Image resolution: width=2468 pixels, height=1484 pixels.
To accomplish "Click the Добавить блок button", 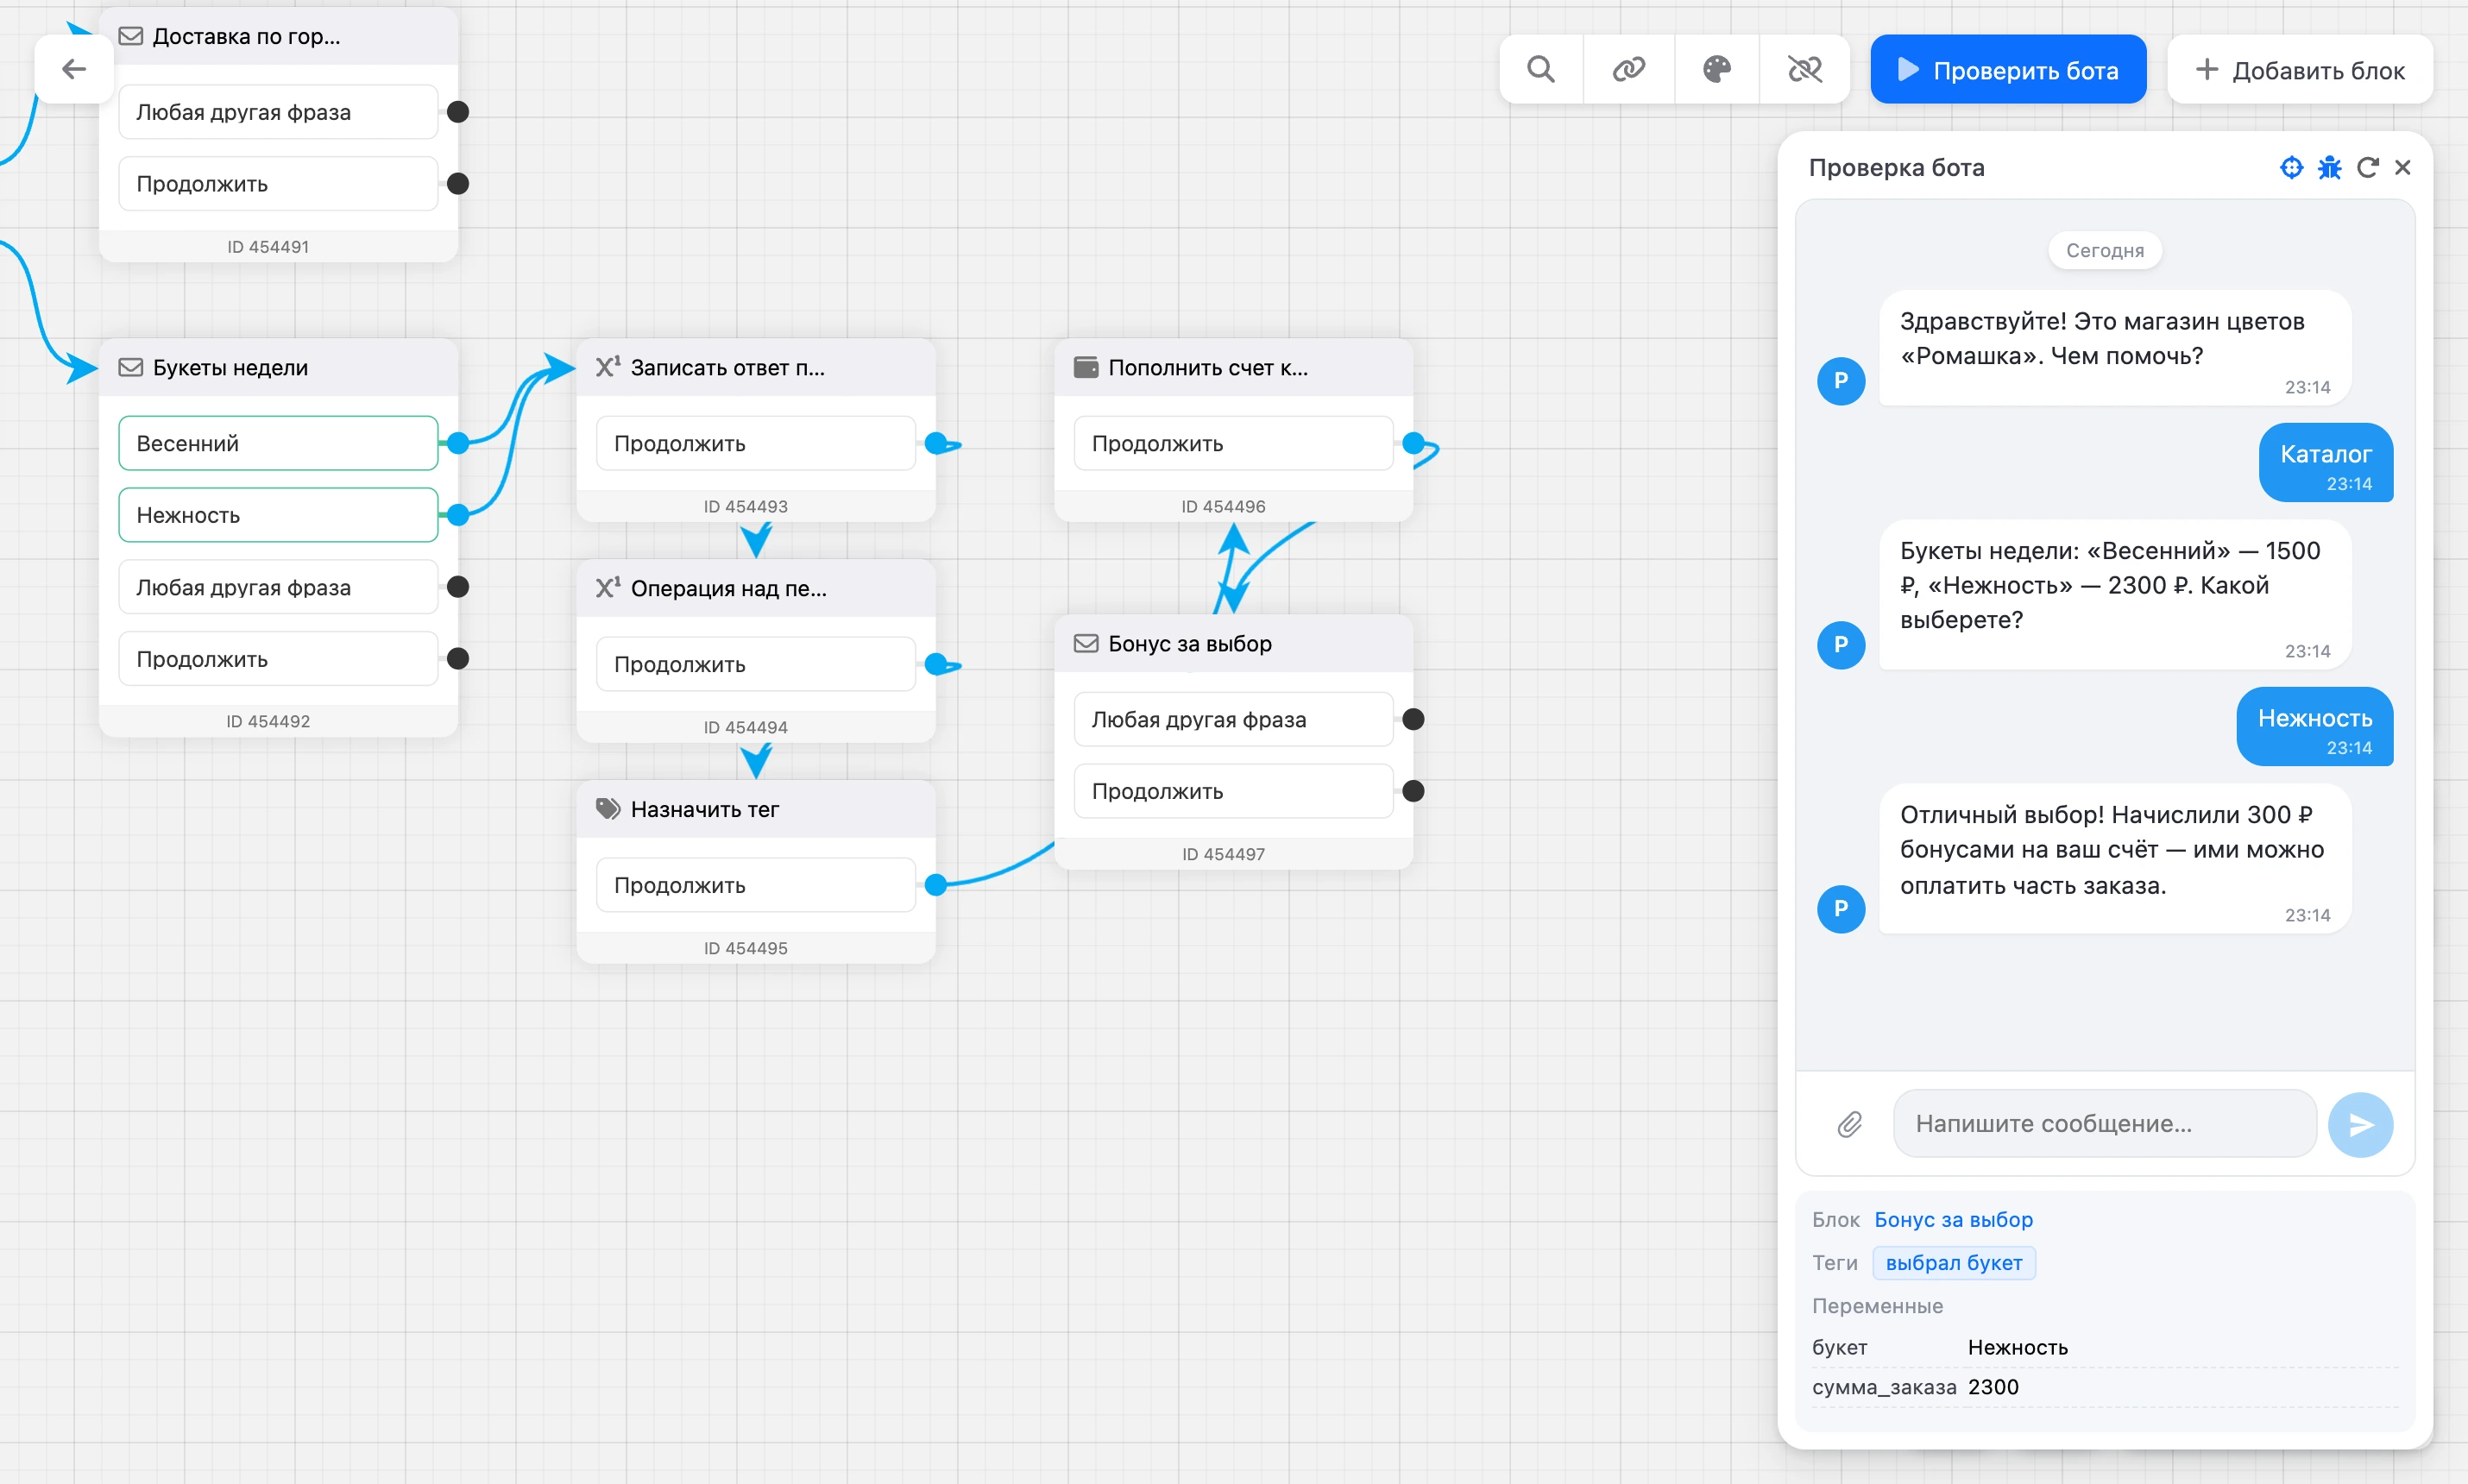I will tap(2300, 69).
